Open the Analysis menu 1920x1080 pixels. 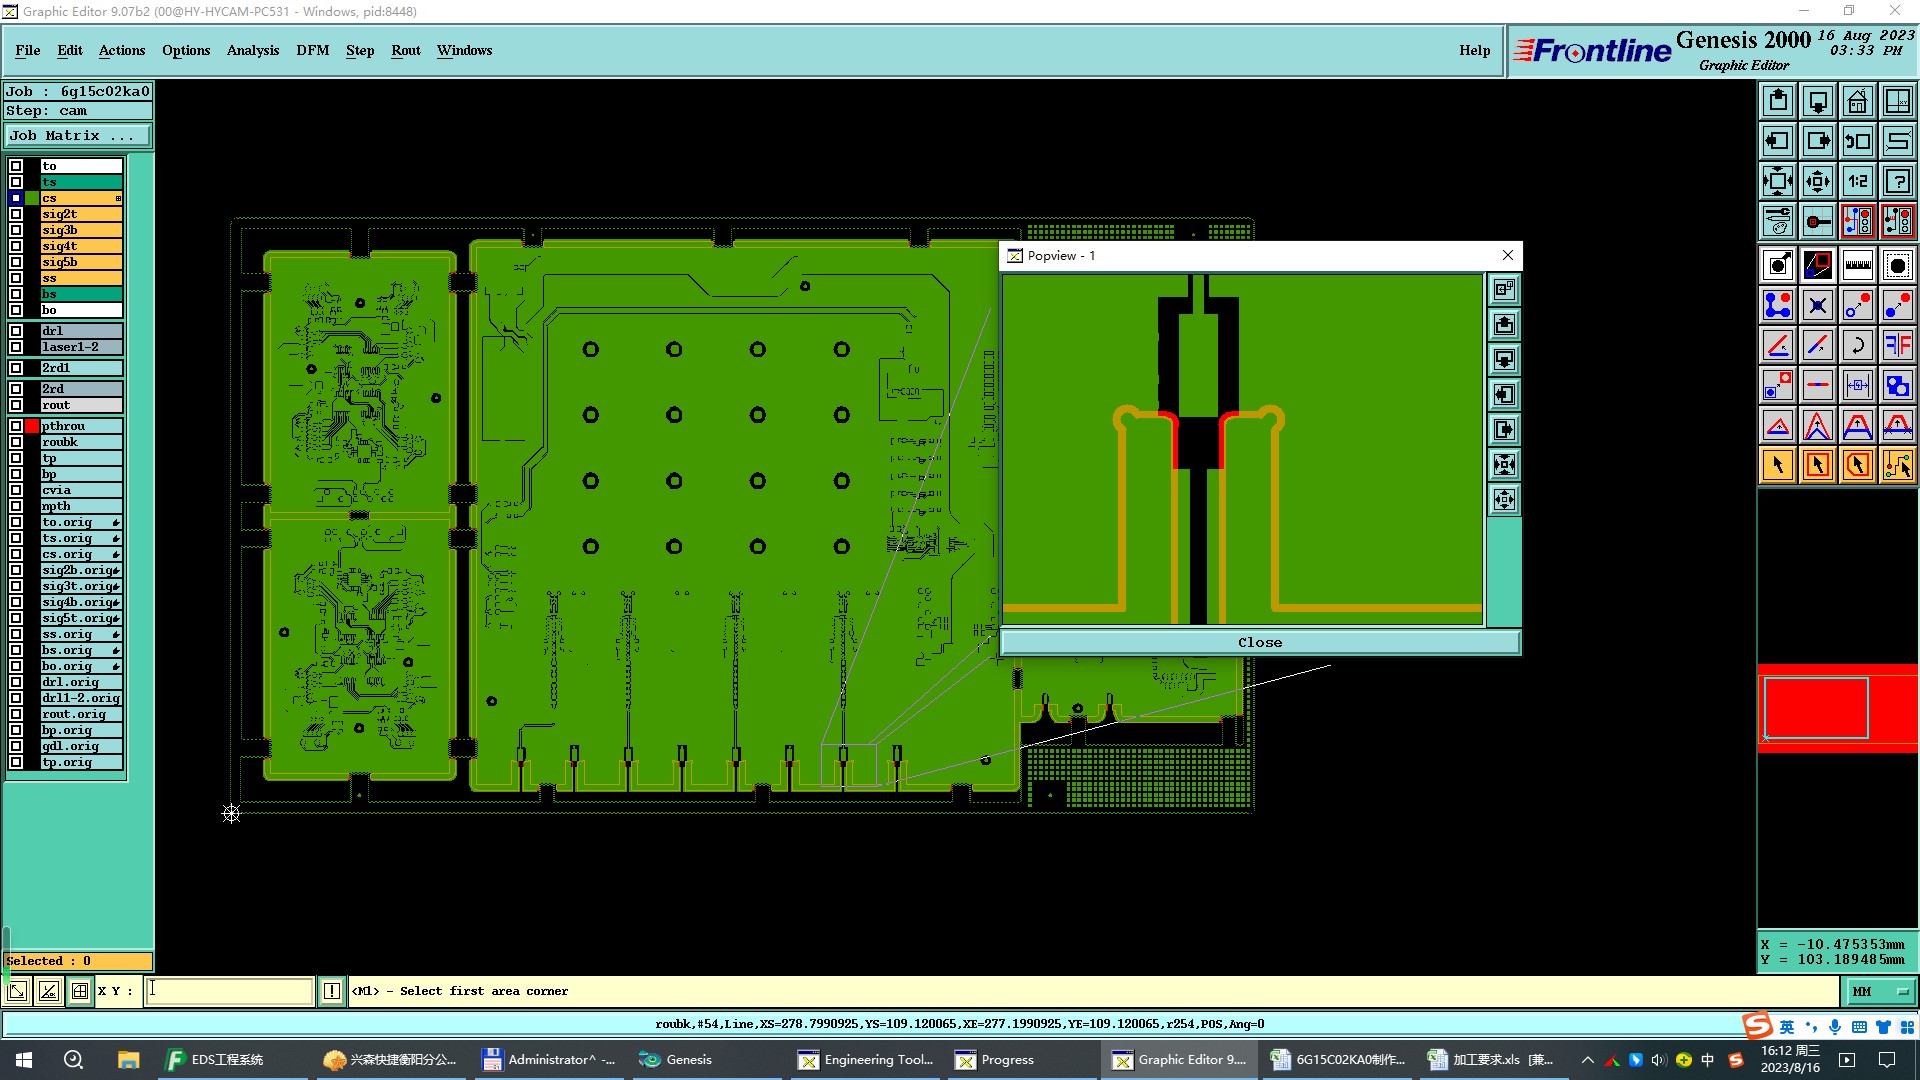pos(252,50)
